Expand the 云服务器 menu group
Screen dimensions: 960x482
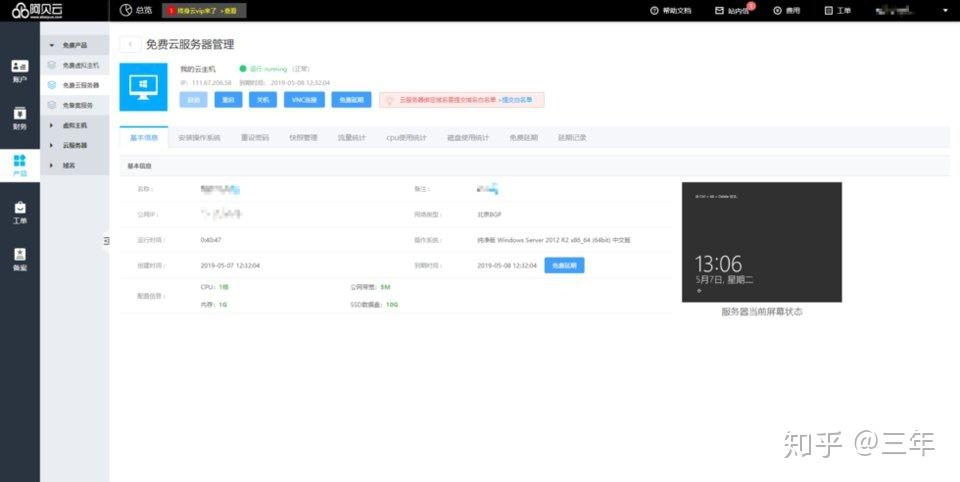[x=52, y=145]
